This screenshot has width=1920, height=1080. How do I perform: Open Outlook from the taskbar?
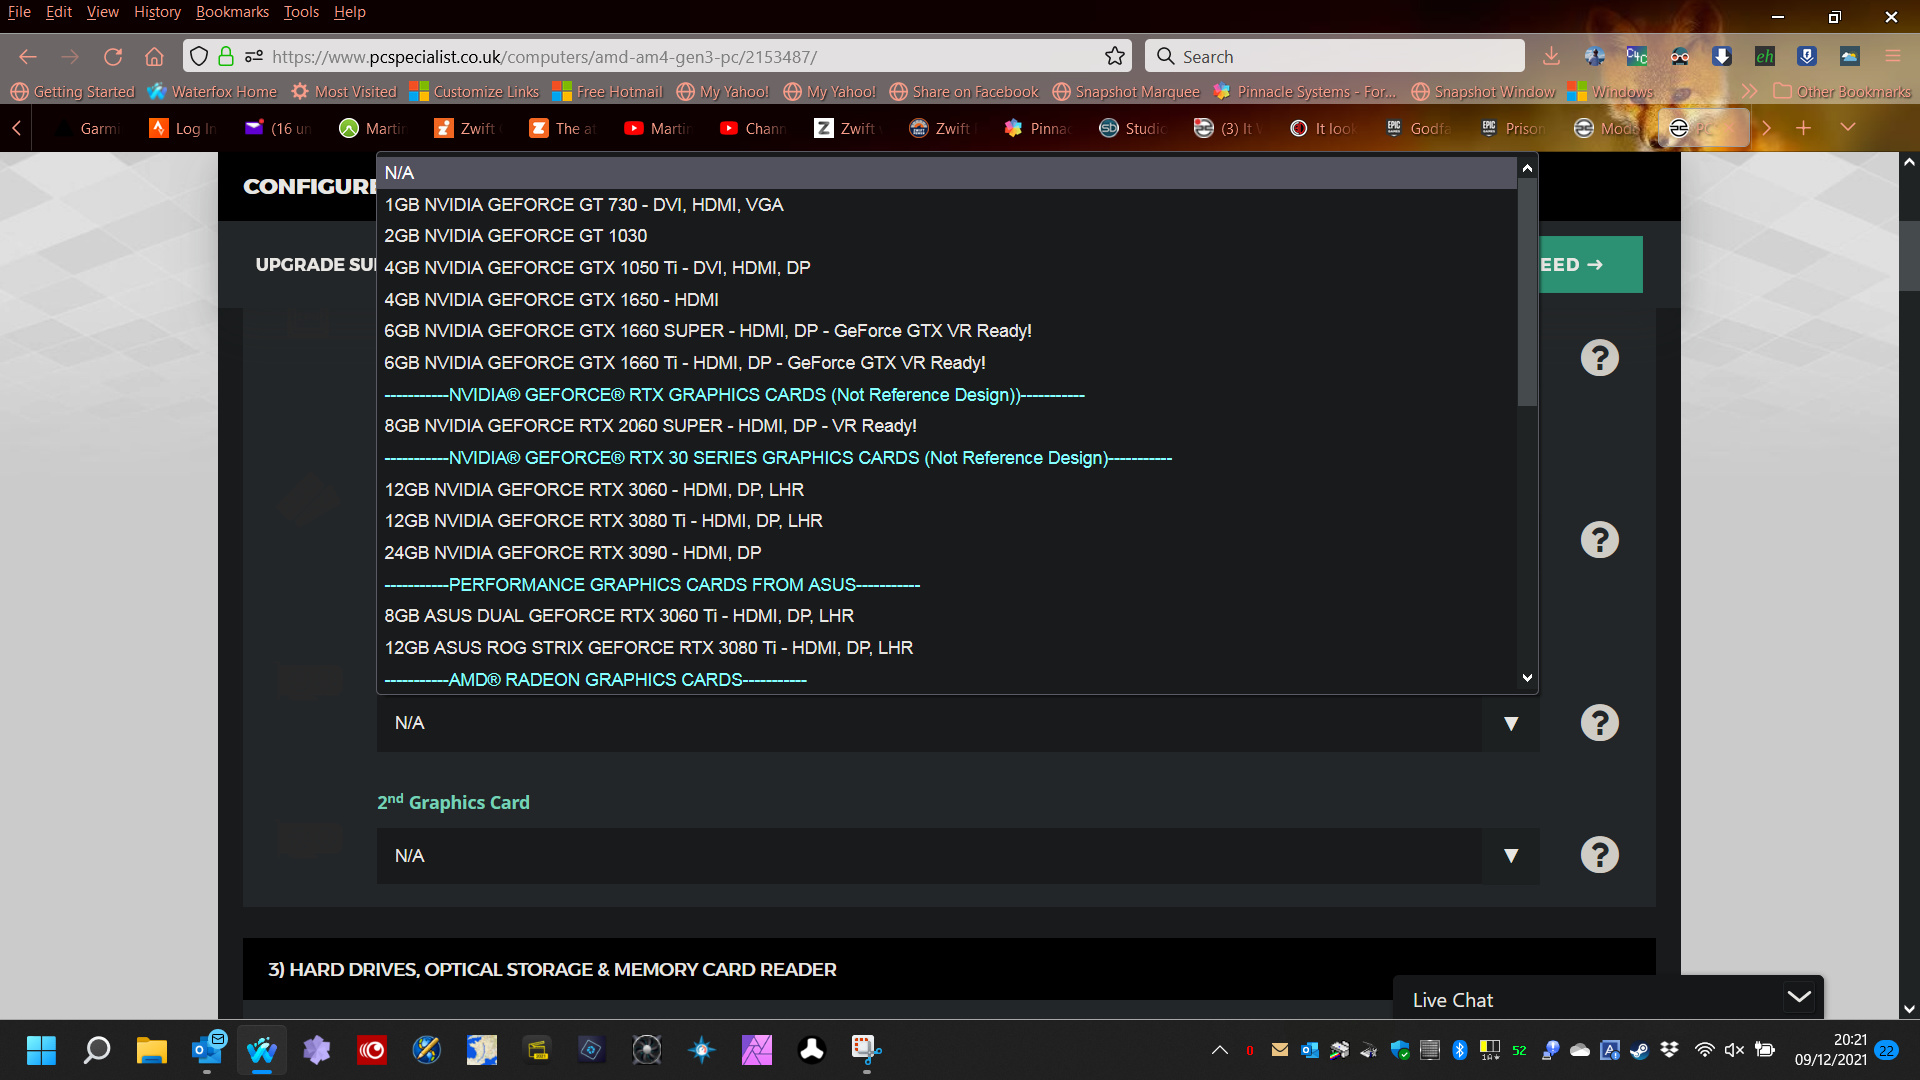207,1050
